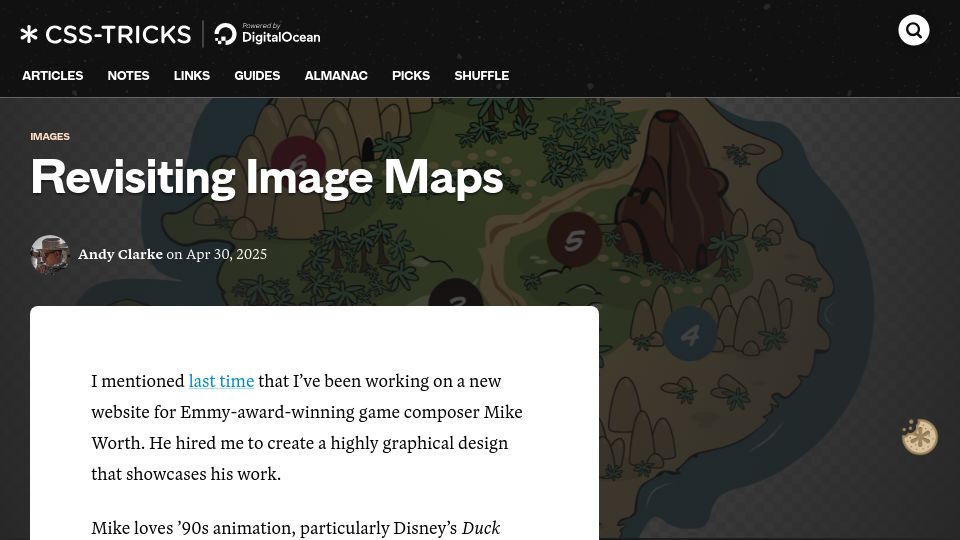Open the search magnifier icon
The width and height of the screenshot is (960, 540).
(913, 30)
